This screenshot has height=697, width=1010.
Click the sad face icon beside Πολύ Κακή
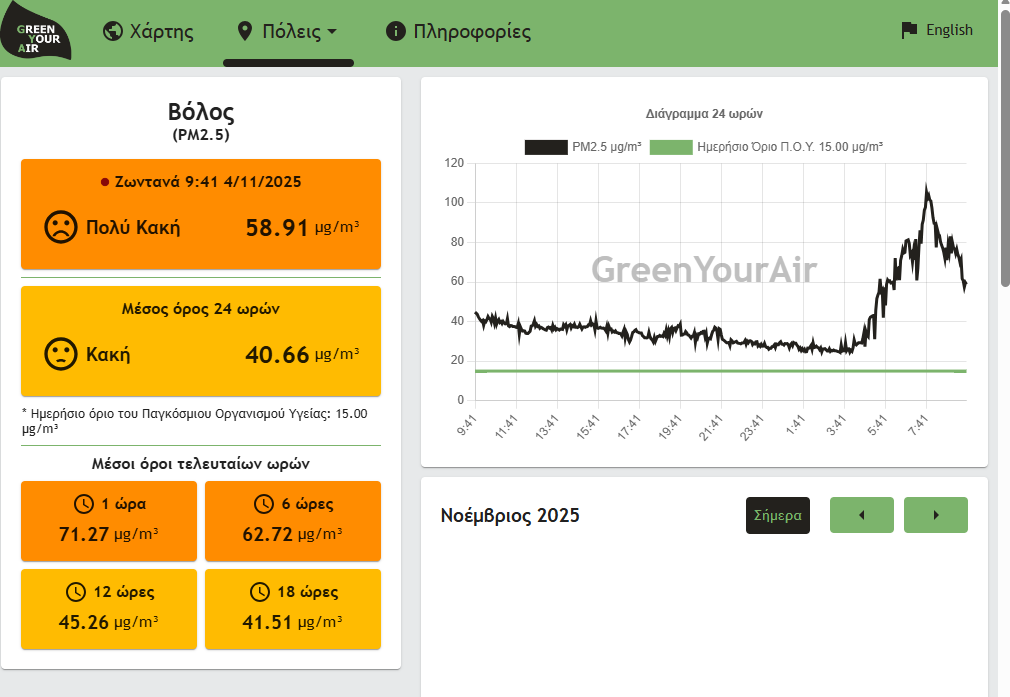click(x=61, y=227)
